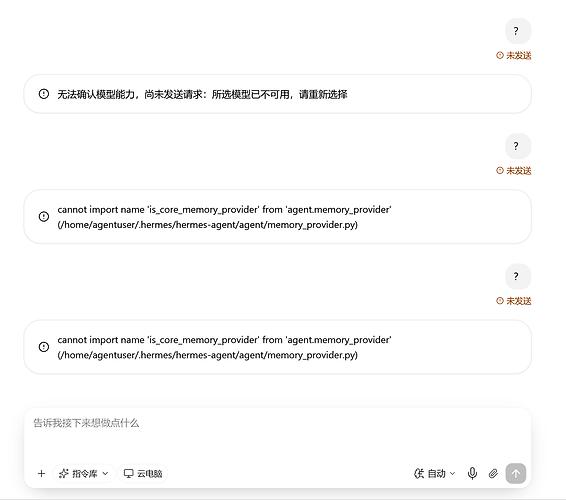Click the first '?' message bubble
Image resolution: width=566 pixels, height=500 pixels.
tap(518, 31)
